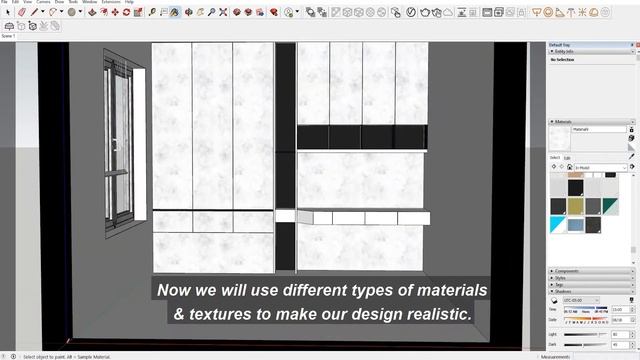This screenshot has width=640, height=360.
Task: Open the Shape tool dropdown arrow
Action: (x=80, y=11)
